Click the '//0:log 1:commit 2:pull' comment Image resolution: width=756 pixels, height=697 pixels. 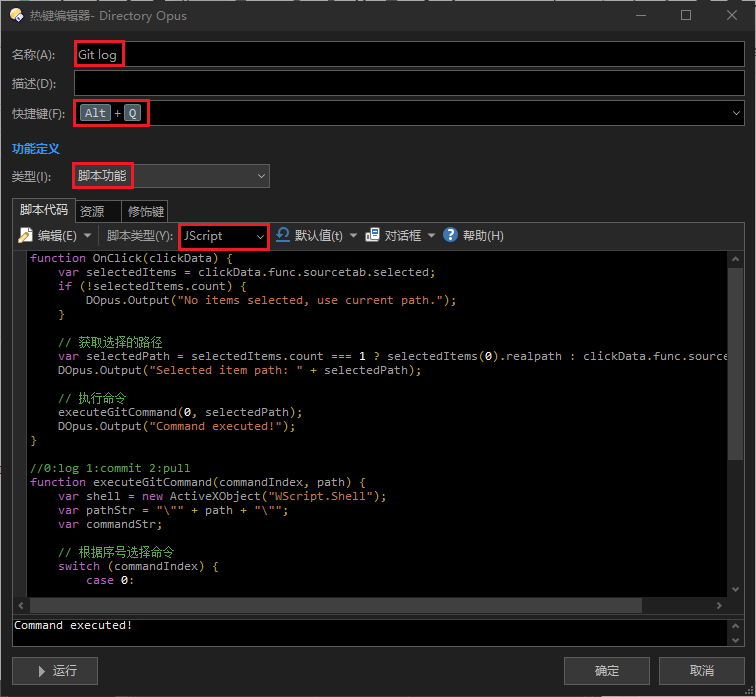point(110,468)
